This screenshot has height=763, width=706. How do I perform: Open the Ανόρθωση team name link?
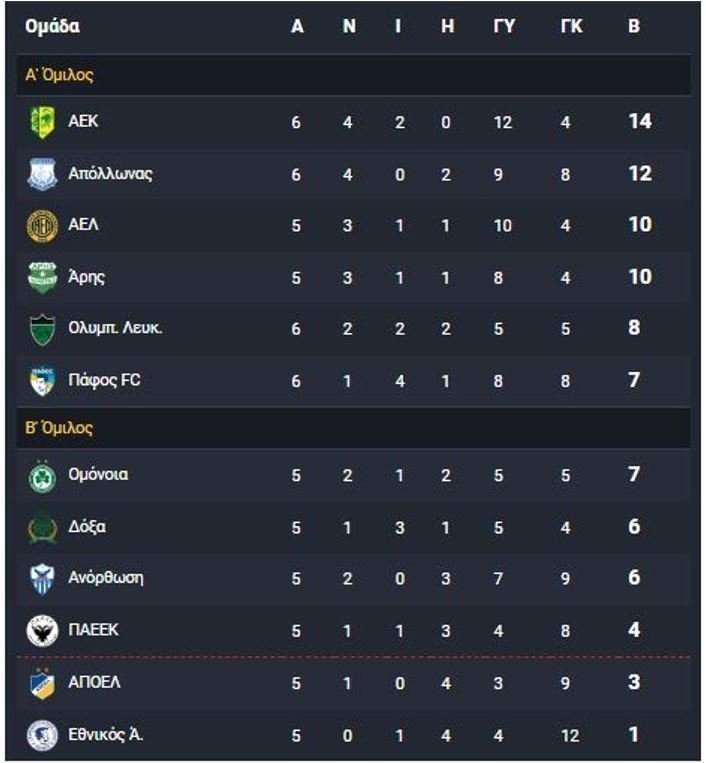click(106, 578)
